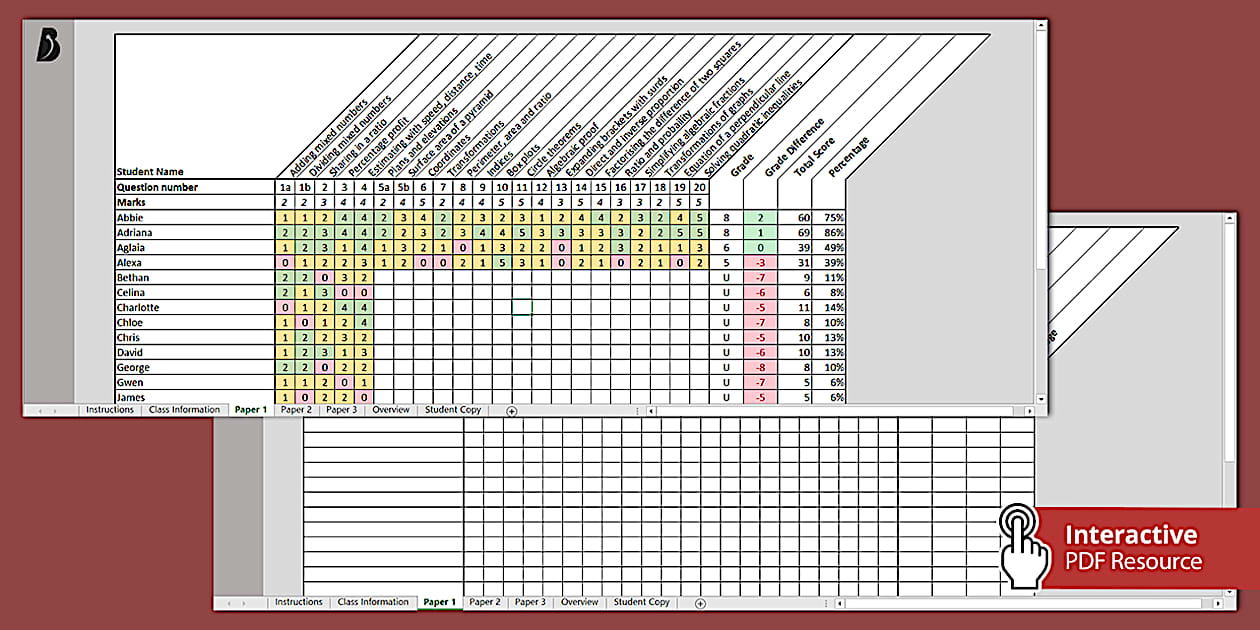Viewport: 1260px width, 630px height.
Task: Switch to Paper 3 tab in the back spreadsheet
Action: click(x=530, y=603)
